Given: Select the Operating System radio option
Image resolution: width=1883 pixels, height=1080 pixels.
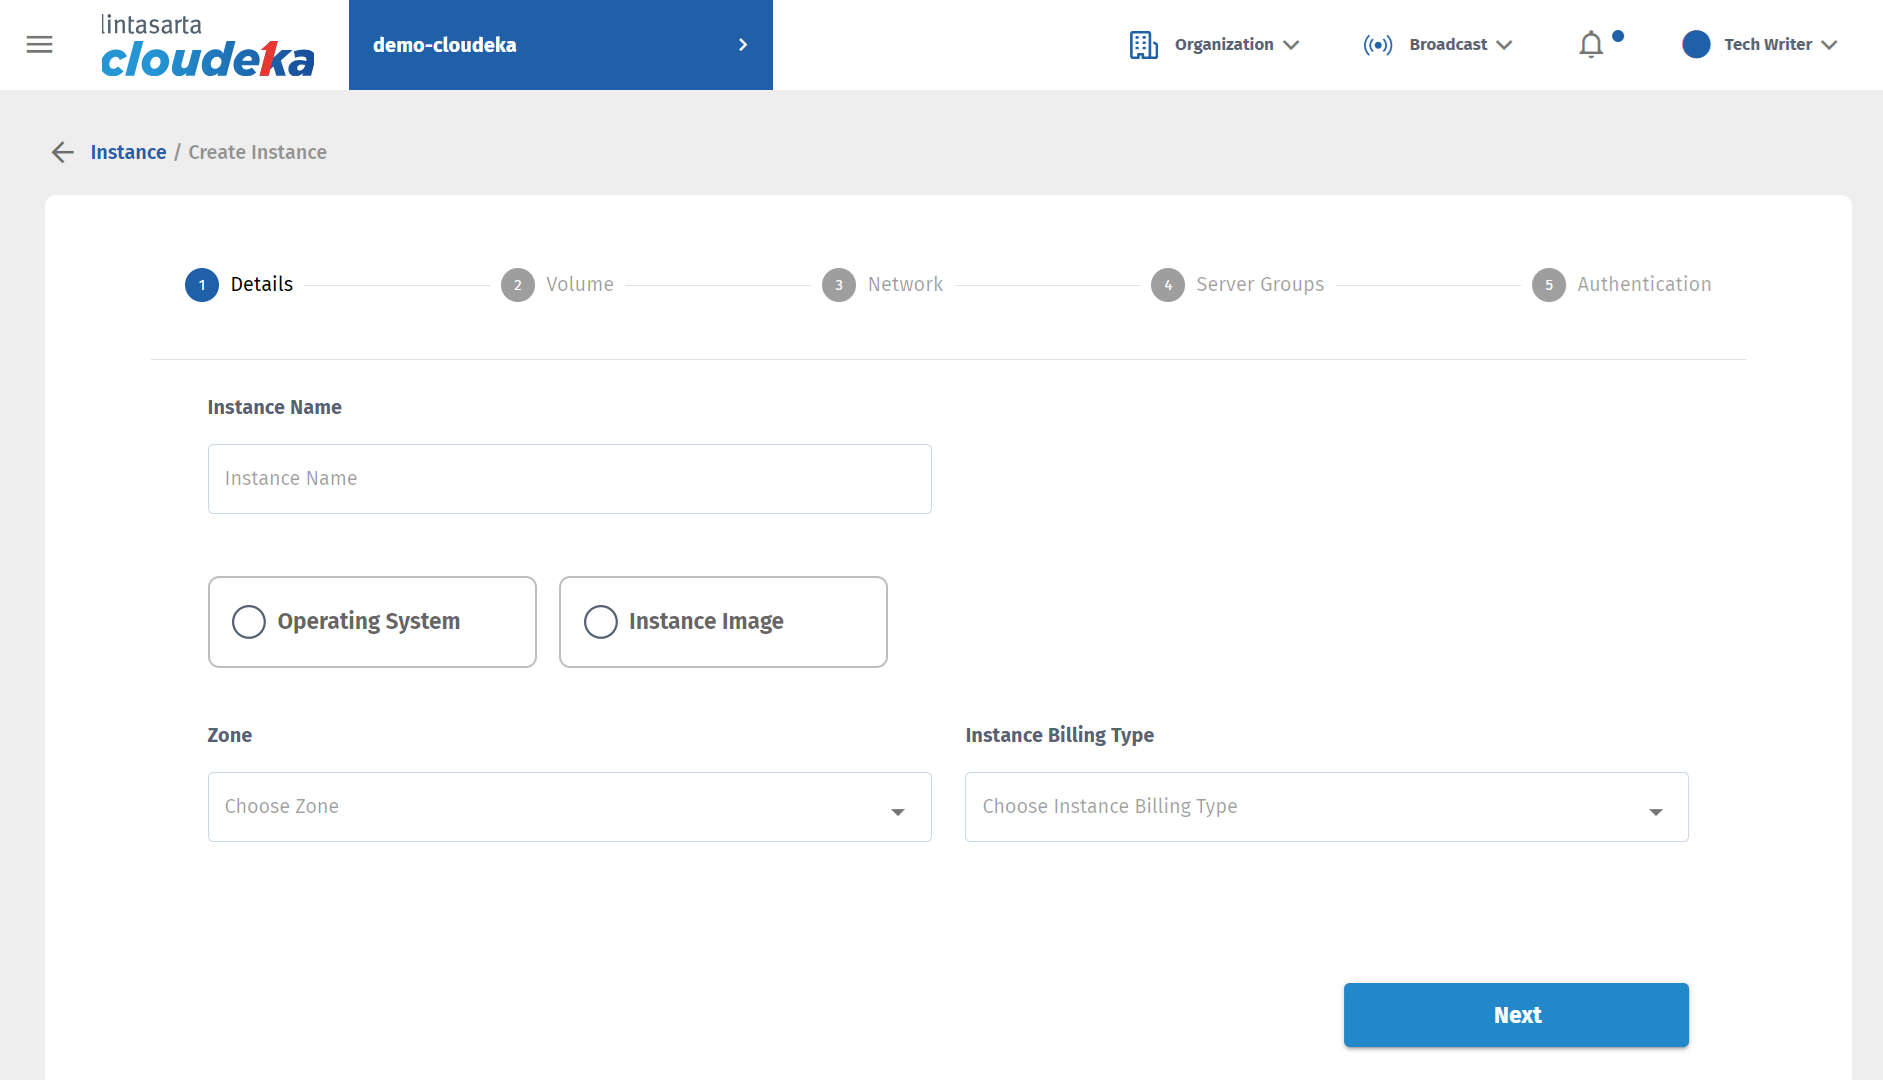Looking at the screenshot, I should tap(249, 622).
